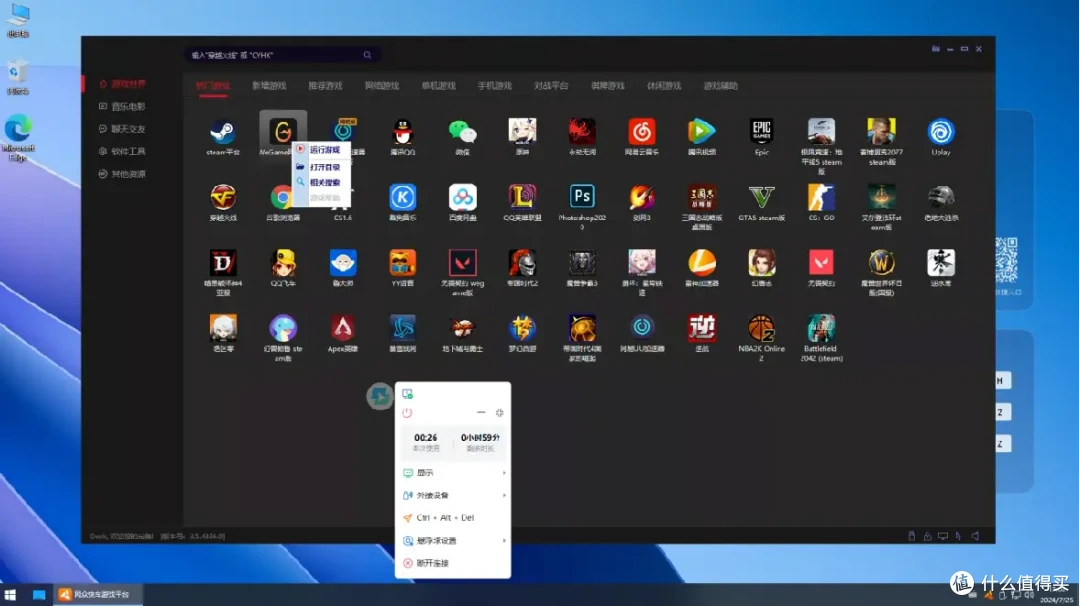Open the Tencent QQ penguin icon
This screenshot has height=606, width=1080.
pos(402,132)
